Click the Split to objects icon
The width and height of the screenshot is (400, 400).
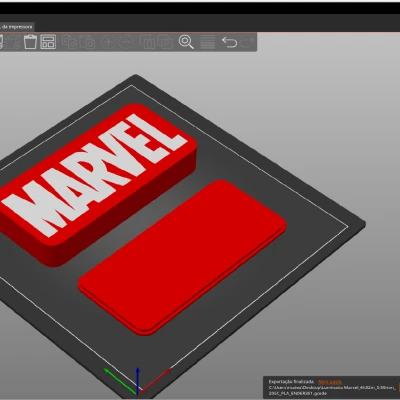point(147,42)
